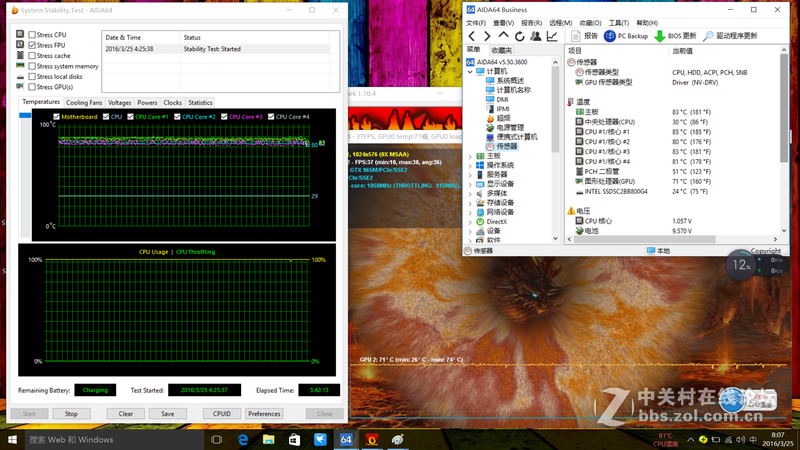The image size is (800, 450).
Task: Click the report icon in AIDA64 toolbar
Action: tap(576, 36)
